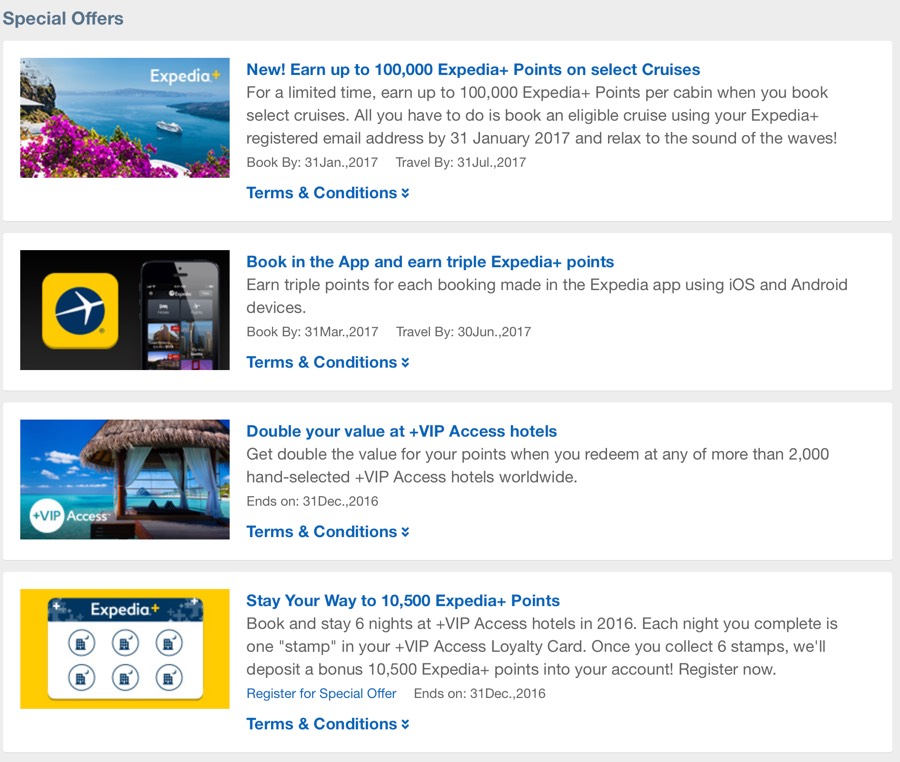Click the 'Book By: 31Jan.,2017' text

pos(312,162)
